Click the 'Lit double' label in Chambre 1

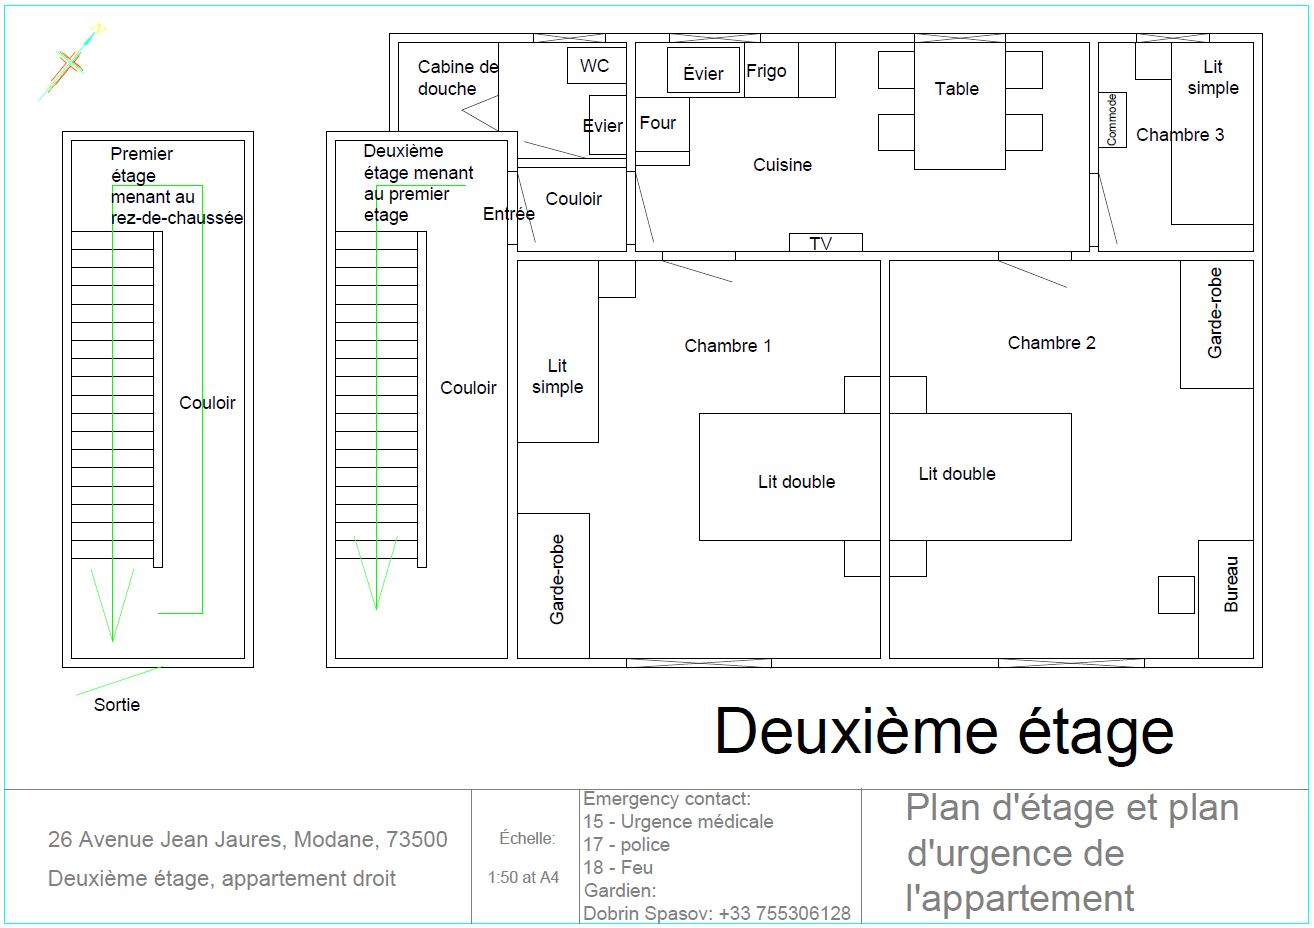[796, 482]
